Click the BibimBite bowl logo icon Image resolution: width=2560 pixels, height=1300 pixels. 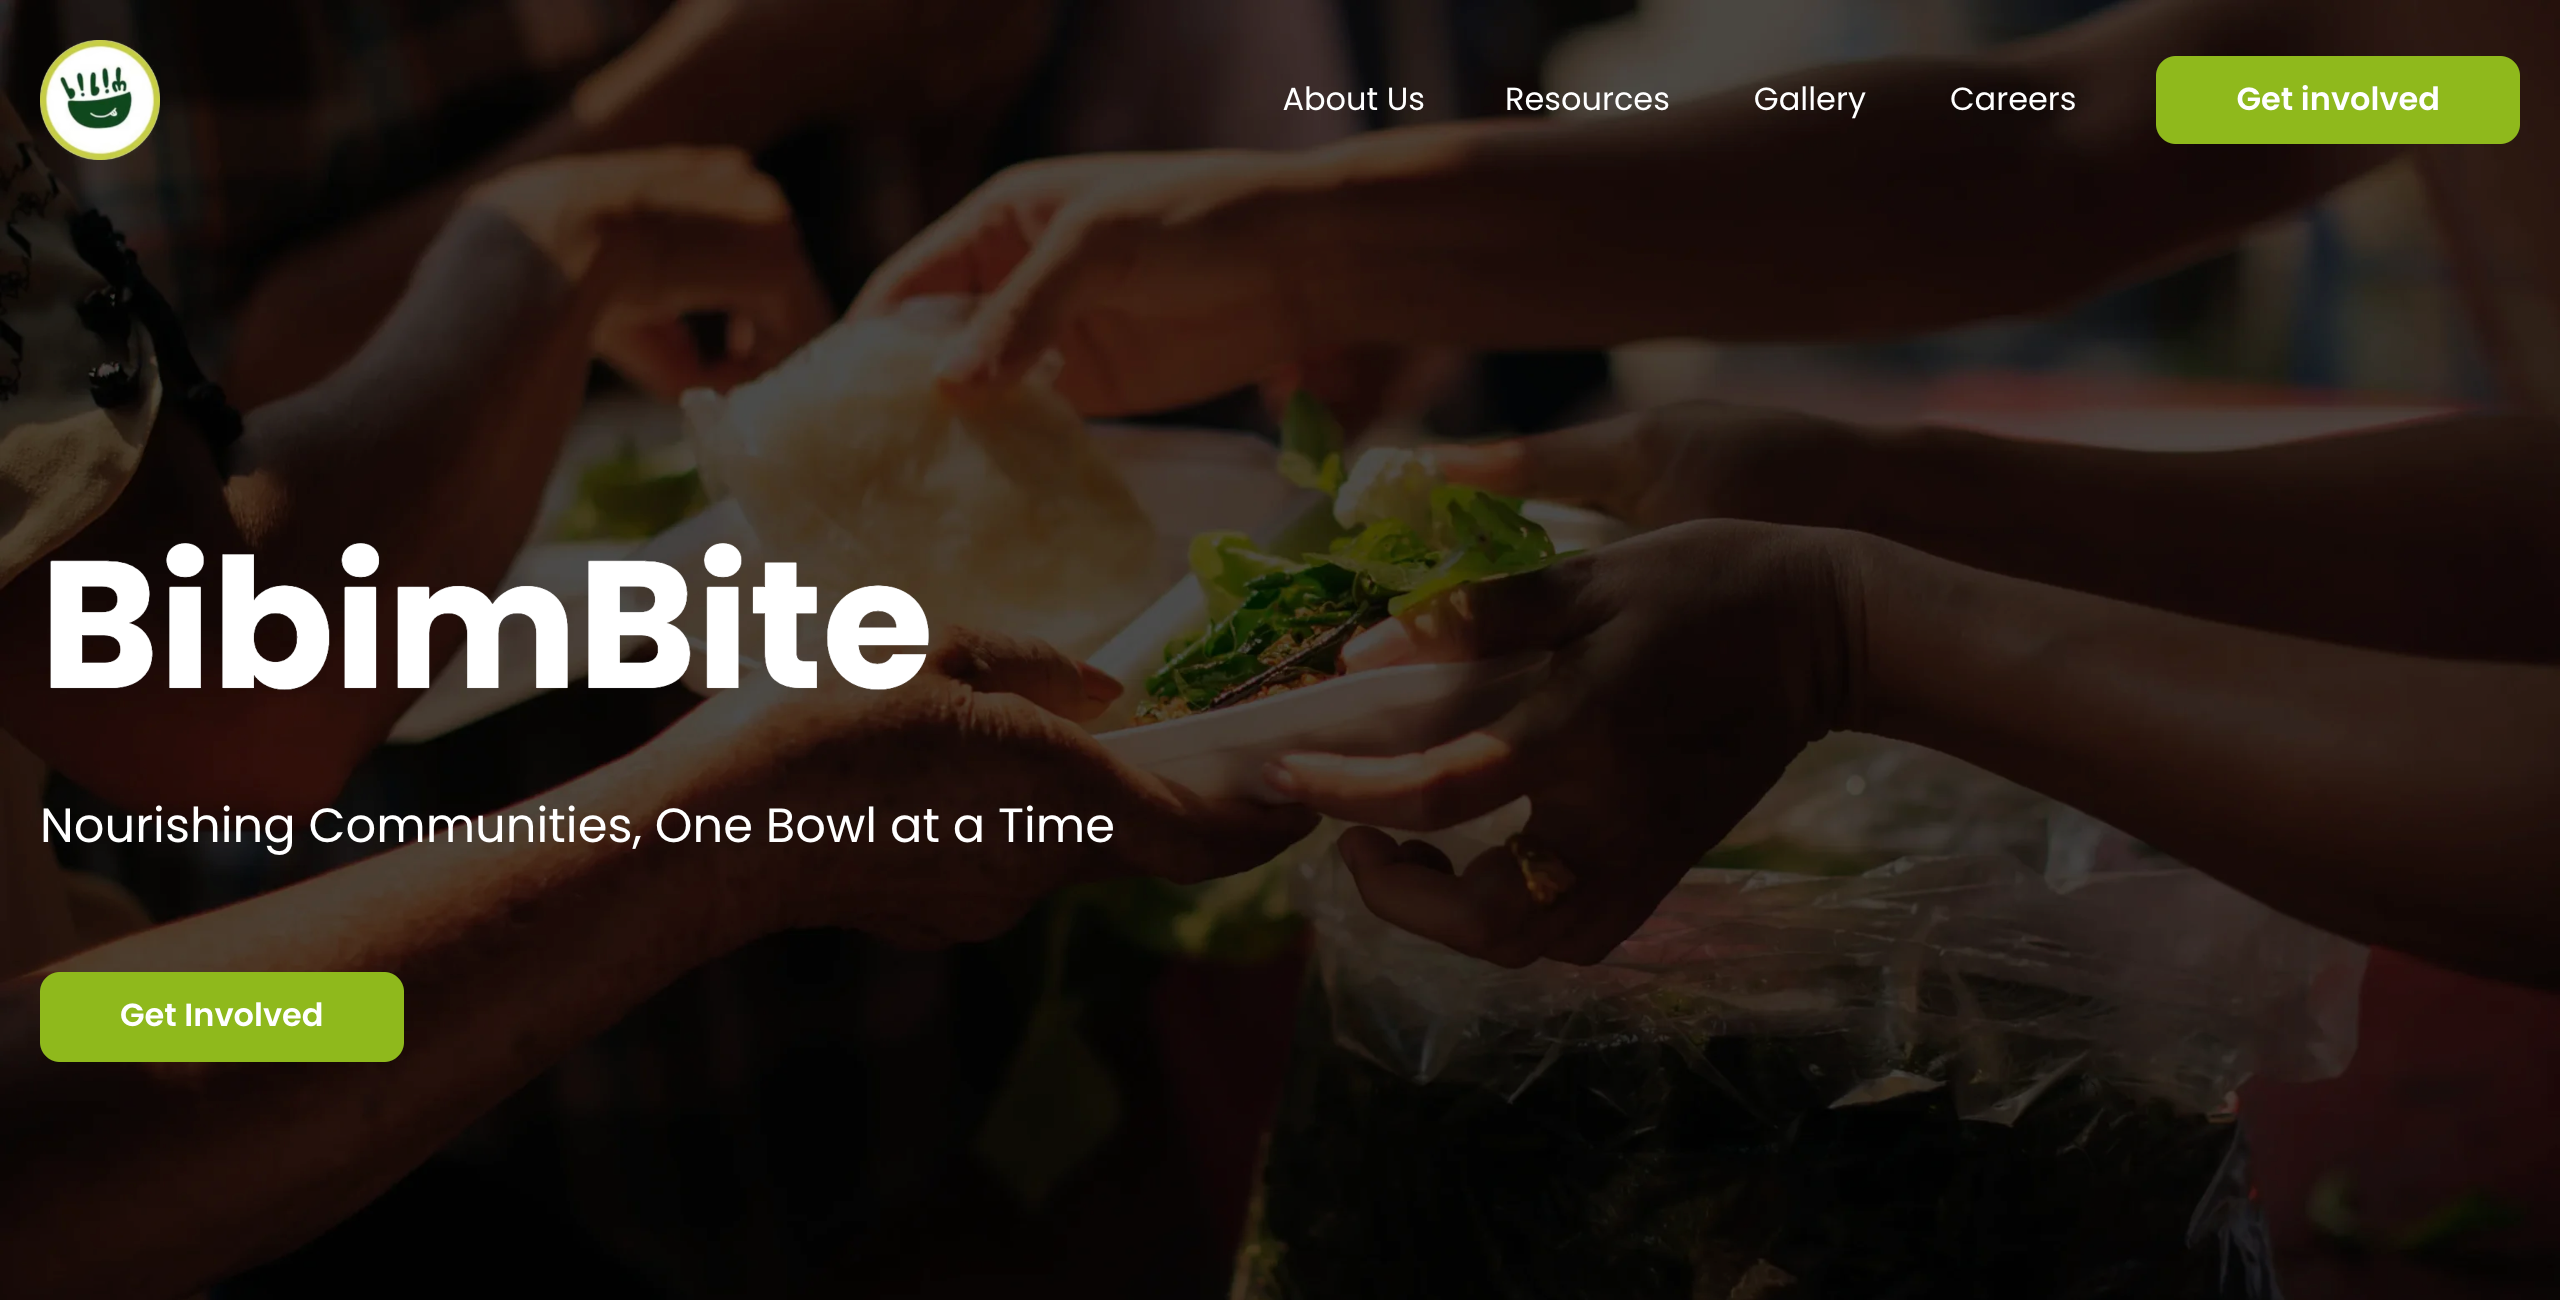99,100
